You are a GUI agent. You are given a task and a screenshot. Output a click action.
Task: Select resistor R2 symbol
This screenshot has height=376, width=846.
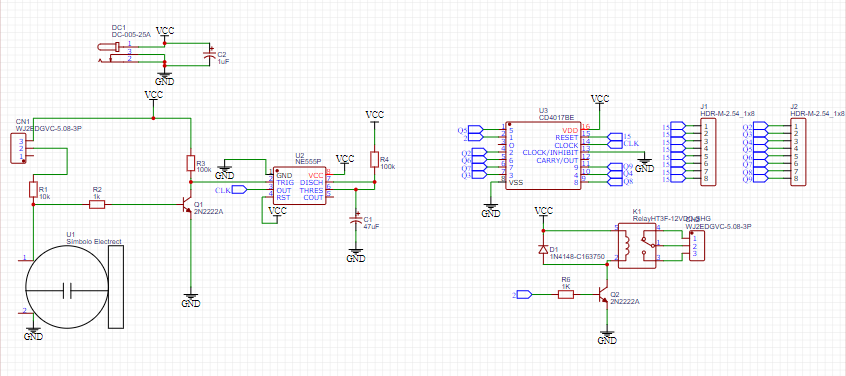point(97,204)
